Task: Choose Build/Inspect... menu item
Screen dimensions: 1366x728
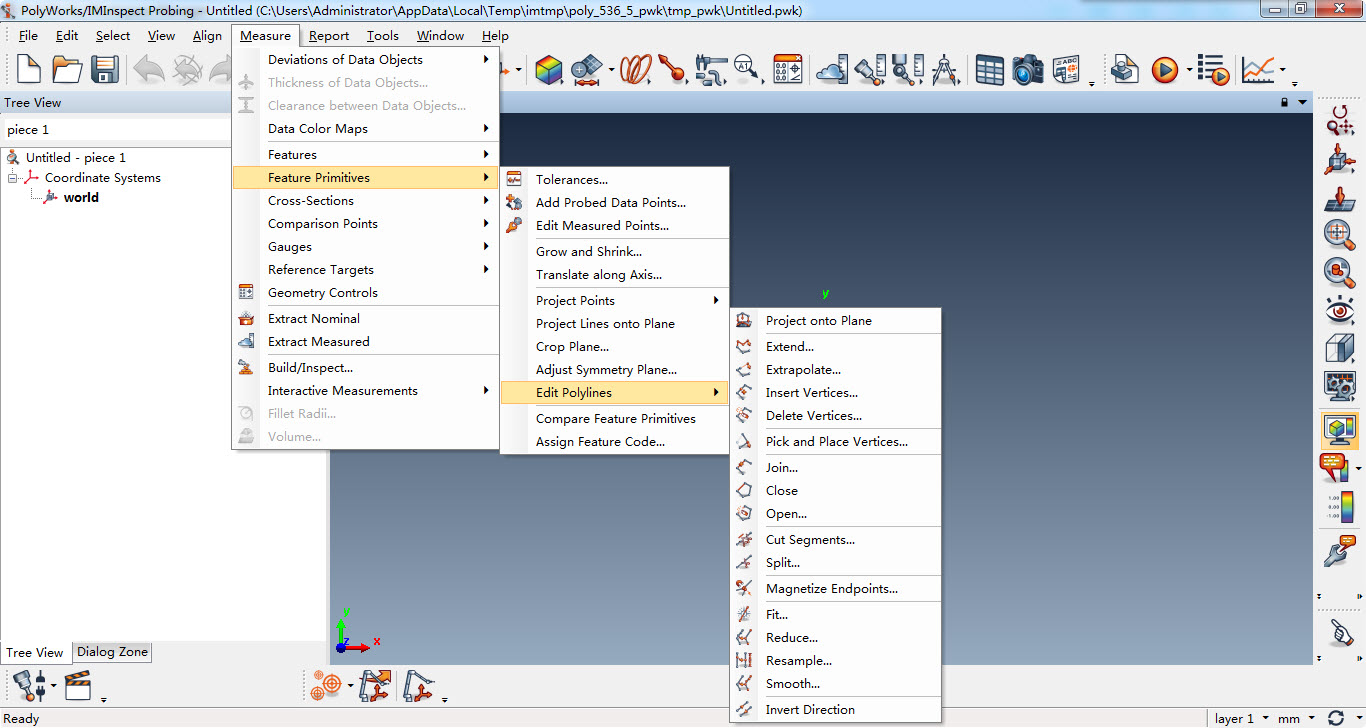Action: [x=365, y=368]
